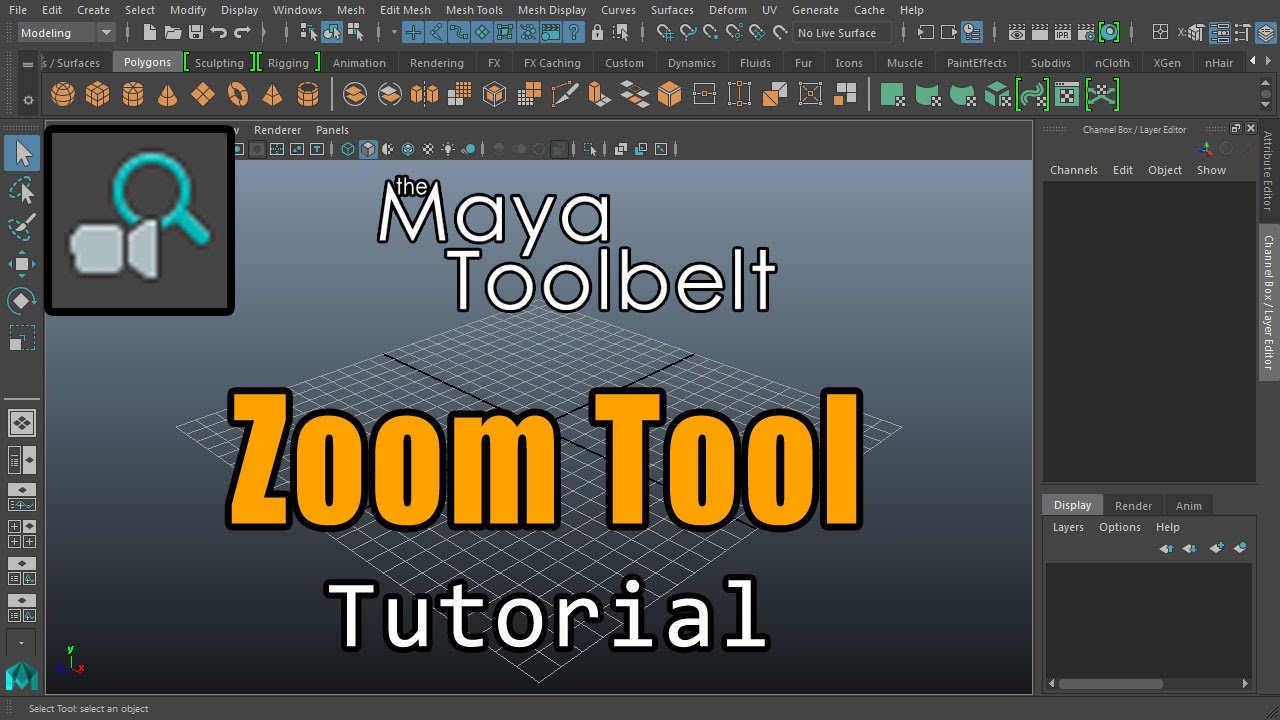
Task: Click the Open Scene folder icon
Action: (x=174, y=33)
